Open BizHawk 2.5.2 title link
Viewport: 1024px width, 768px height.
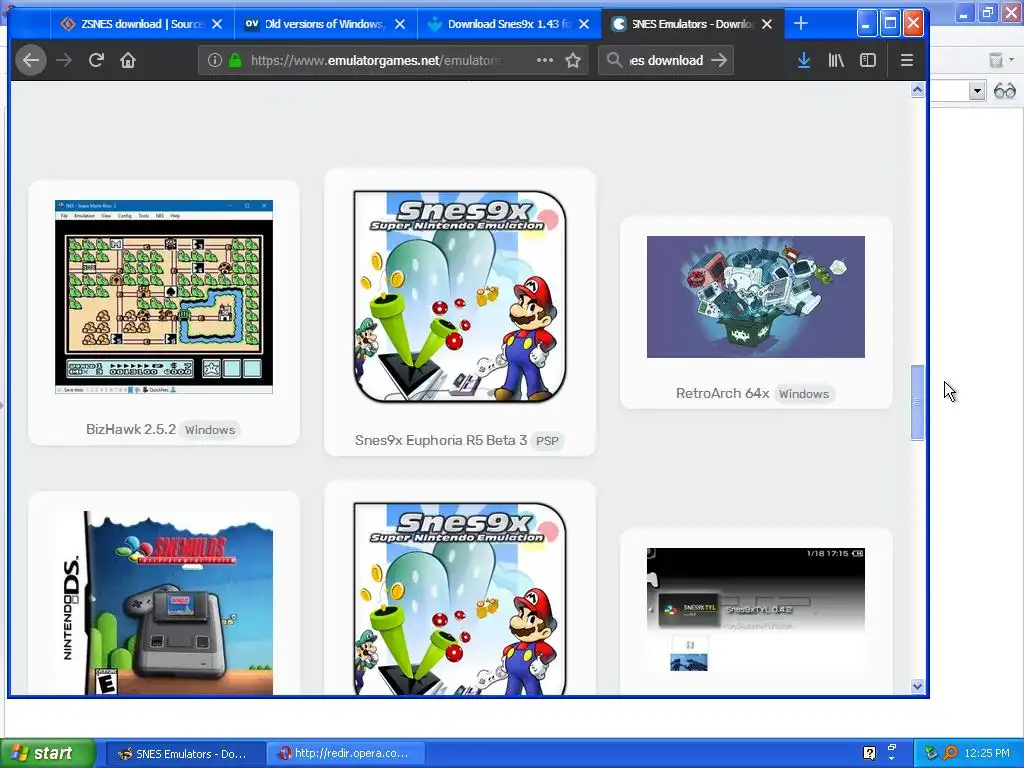point(131,429)
